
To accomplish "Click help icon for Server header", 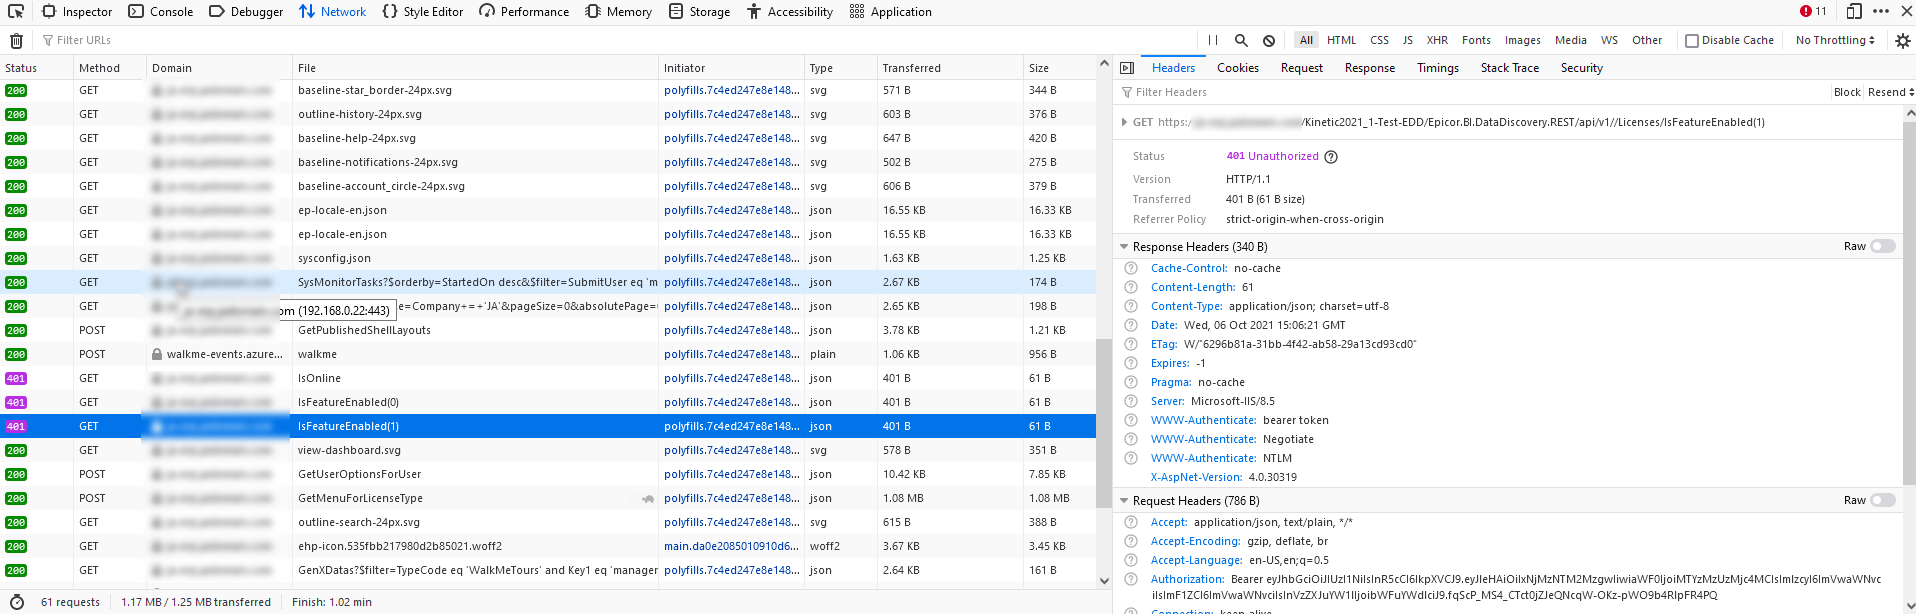I will (1131, 401).
